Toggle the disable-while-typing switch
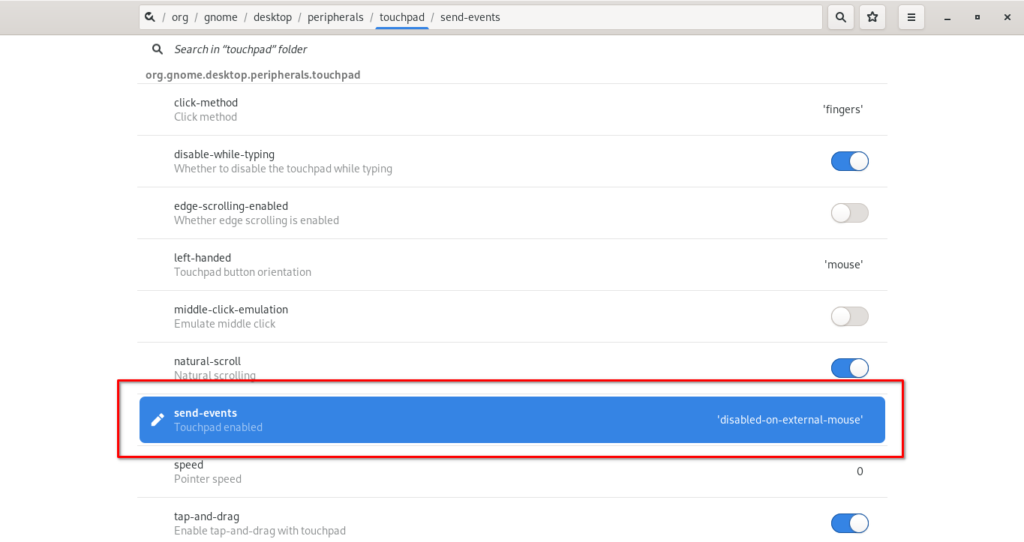Image resolution: width=1024 pixels, height=542 pixels. [x=849, y=161]
